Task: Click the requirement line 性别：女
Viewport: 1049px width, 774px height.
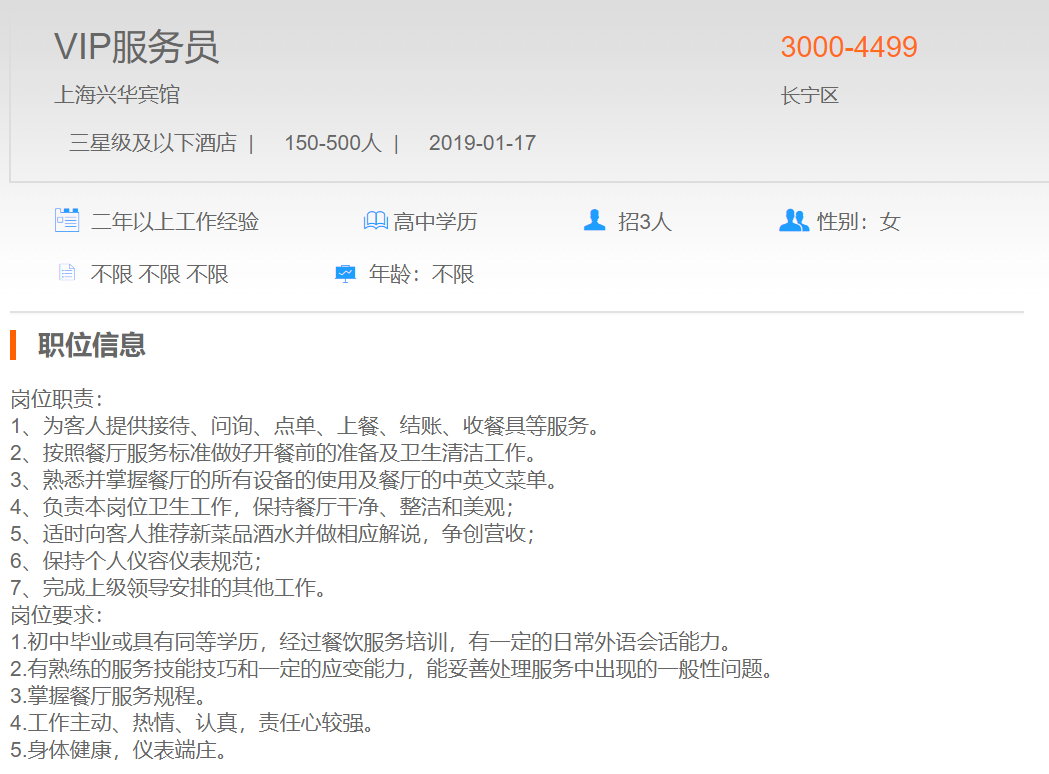Action: click(x=857, y=220)
